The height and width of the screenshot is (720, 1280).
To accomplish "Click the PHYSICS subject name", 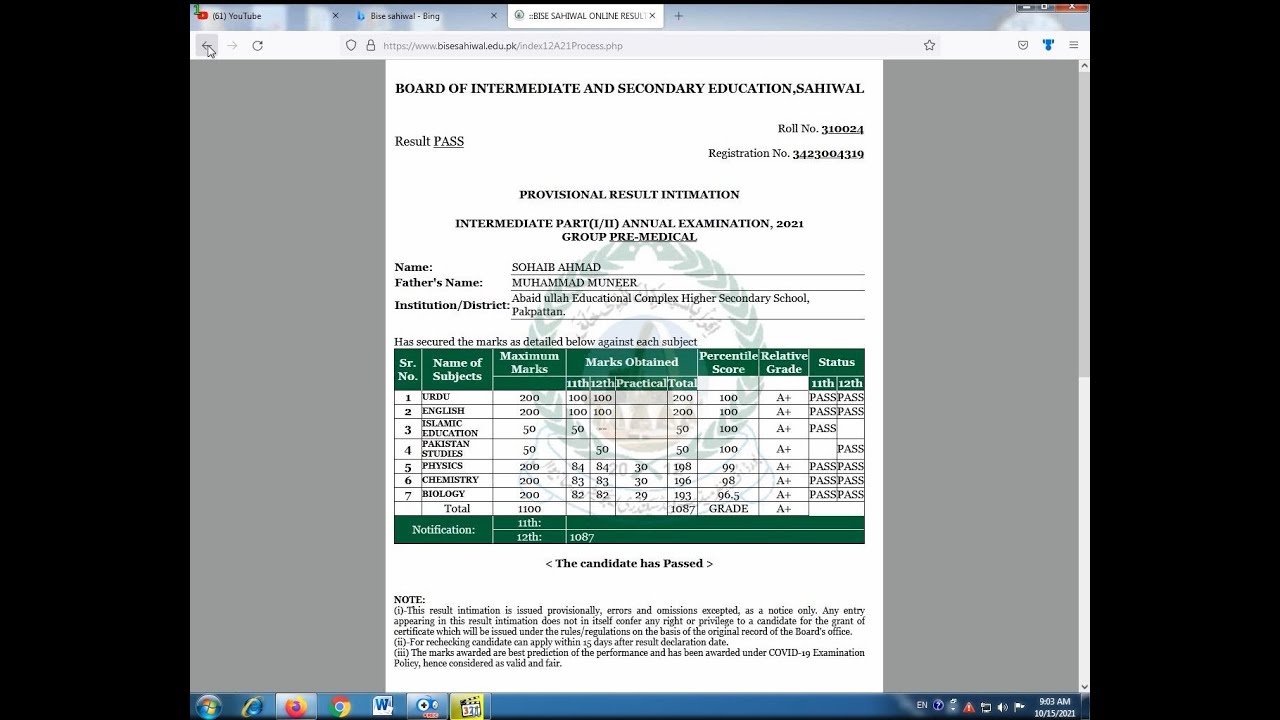I will 442,466.
